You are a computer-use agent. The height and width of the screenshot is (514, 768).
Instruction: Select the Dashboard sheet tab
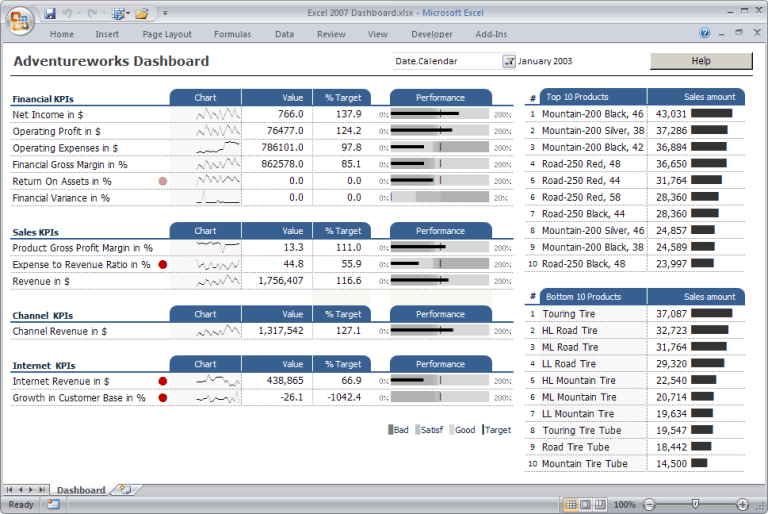click(x=81, y=490)
